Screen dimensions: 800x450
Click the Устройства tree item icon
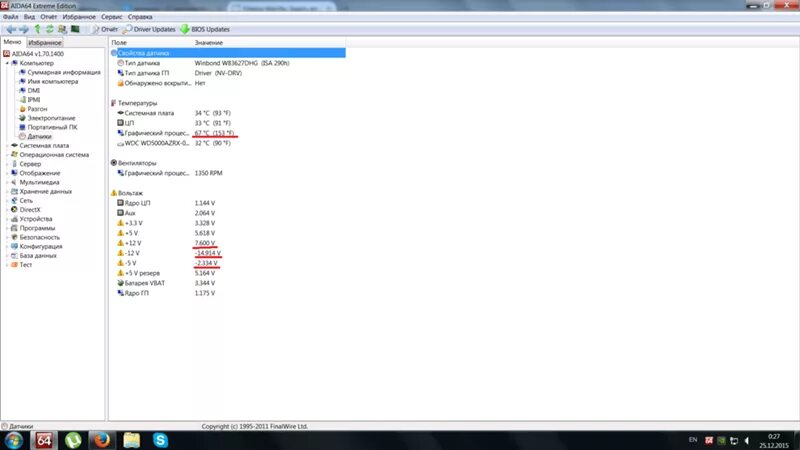[x=14, y=219]
